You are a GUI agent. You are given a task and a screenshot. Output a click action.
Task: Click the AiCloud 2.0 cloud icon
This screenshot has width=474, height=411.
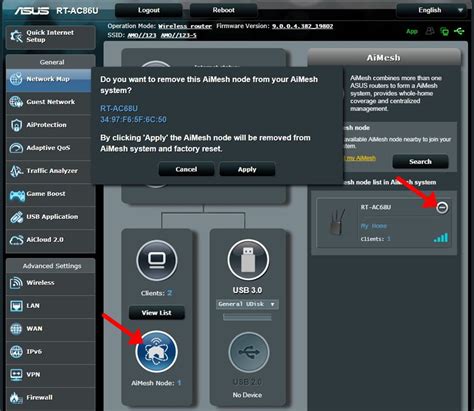(16, 240)
